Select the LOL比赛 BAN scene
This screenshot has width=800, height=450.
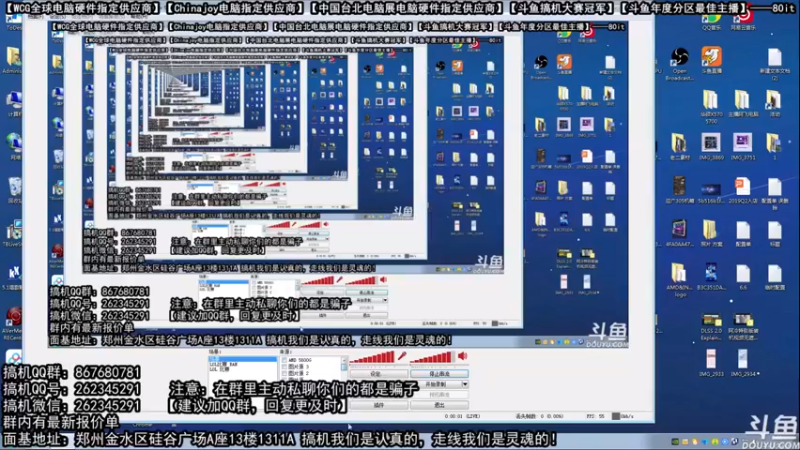[223, 364]
